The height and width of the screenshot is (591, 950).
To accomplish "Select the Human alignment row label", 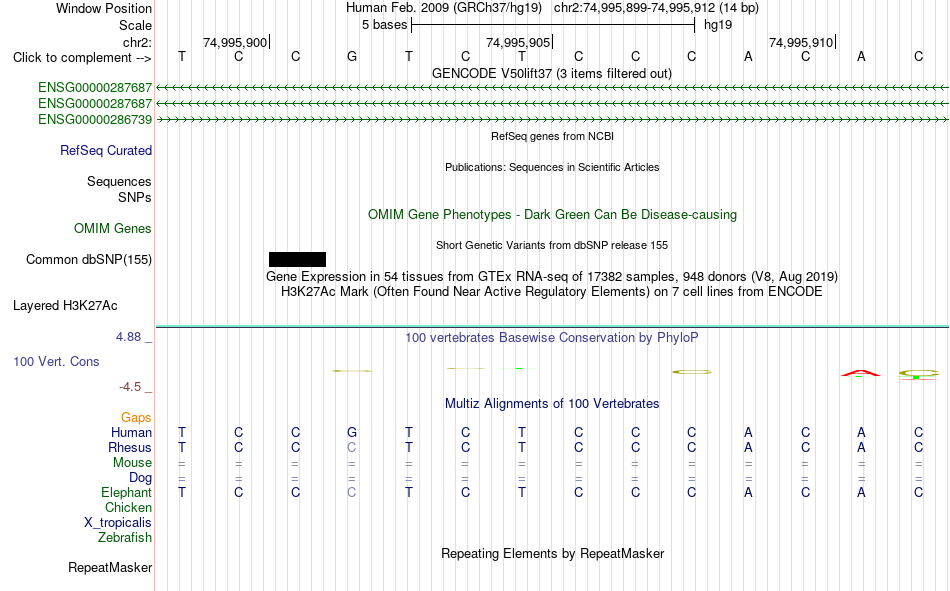I will pyautogui.click(x=131, y=432).
